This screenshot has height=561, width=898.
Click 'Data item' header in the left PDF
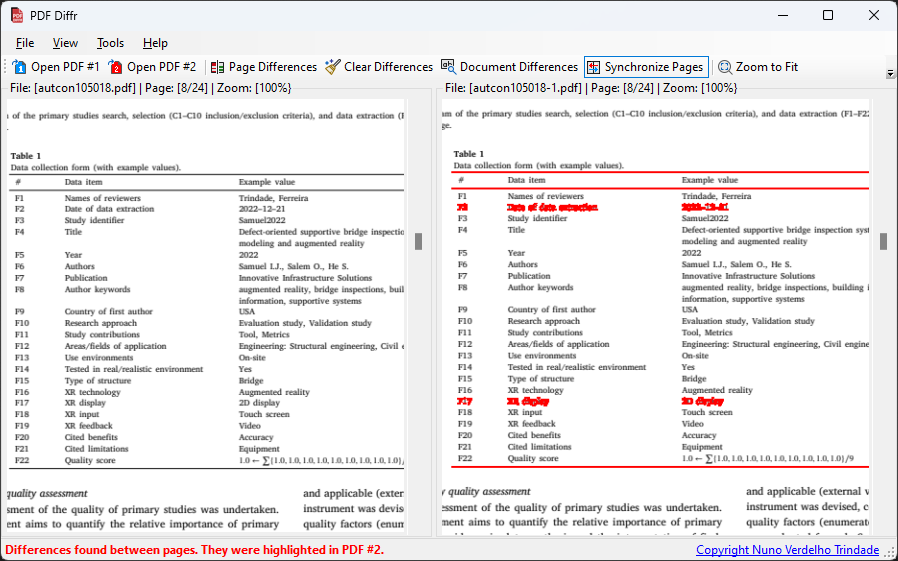(x=84, y=182)
